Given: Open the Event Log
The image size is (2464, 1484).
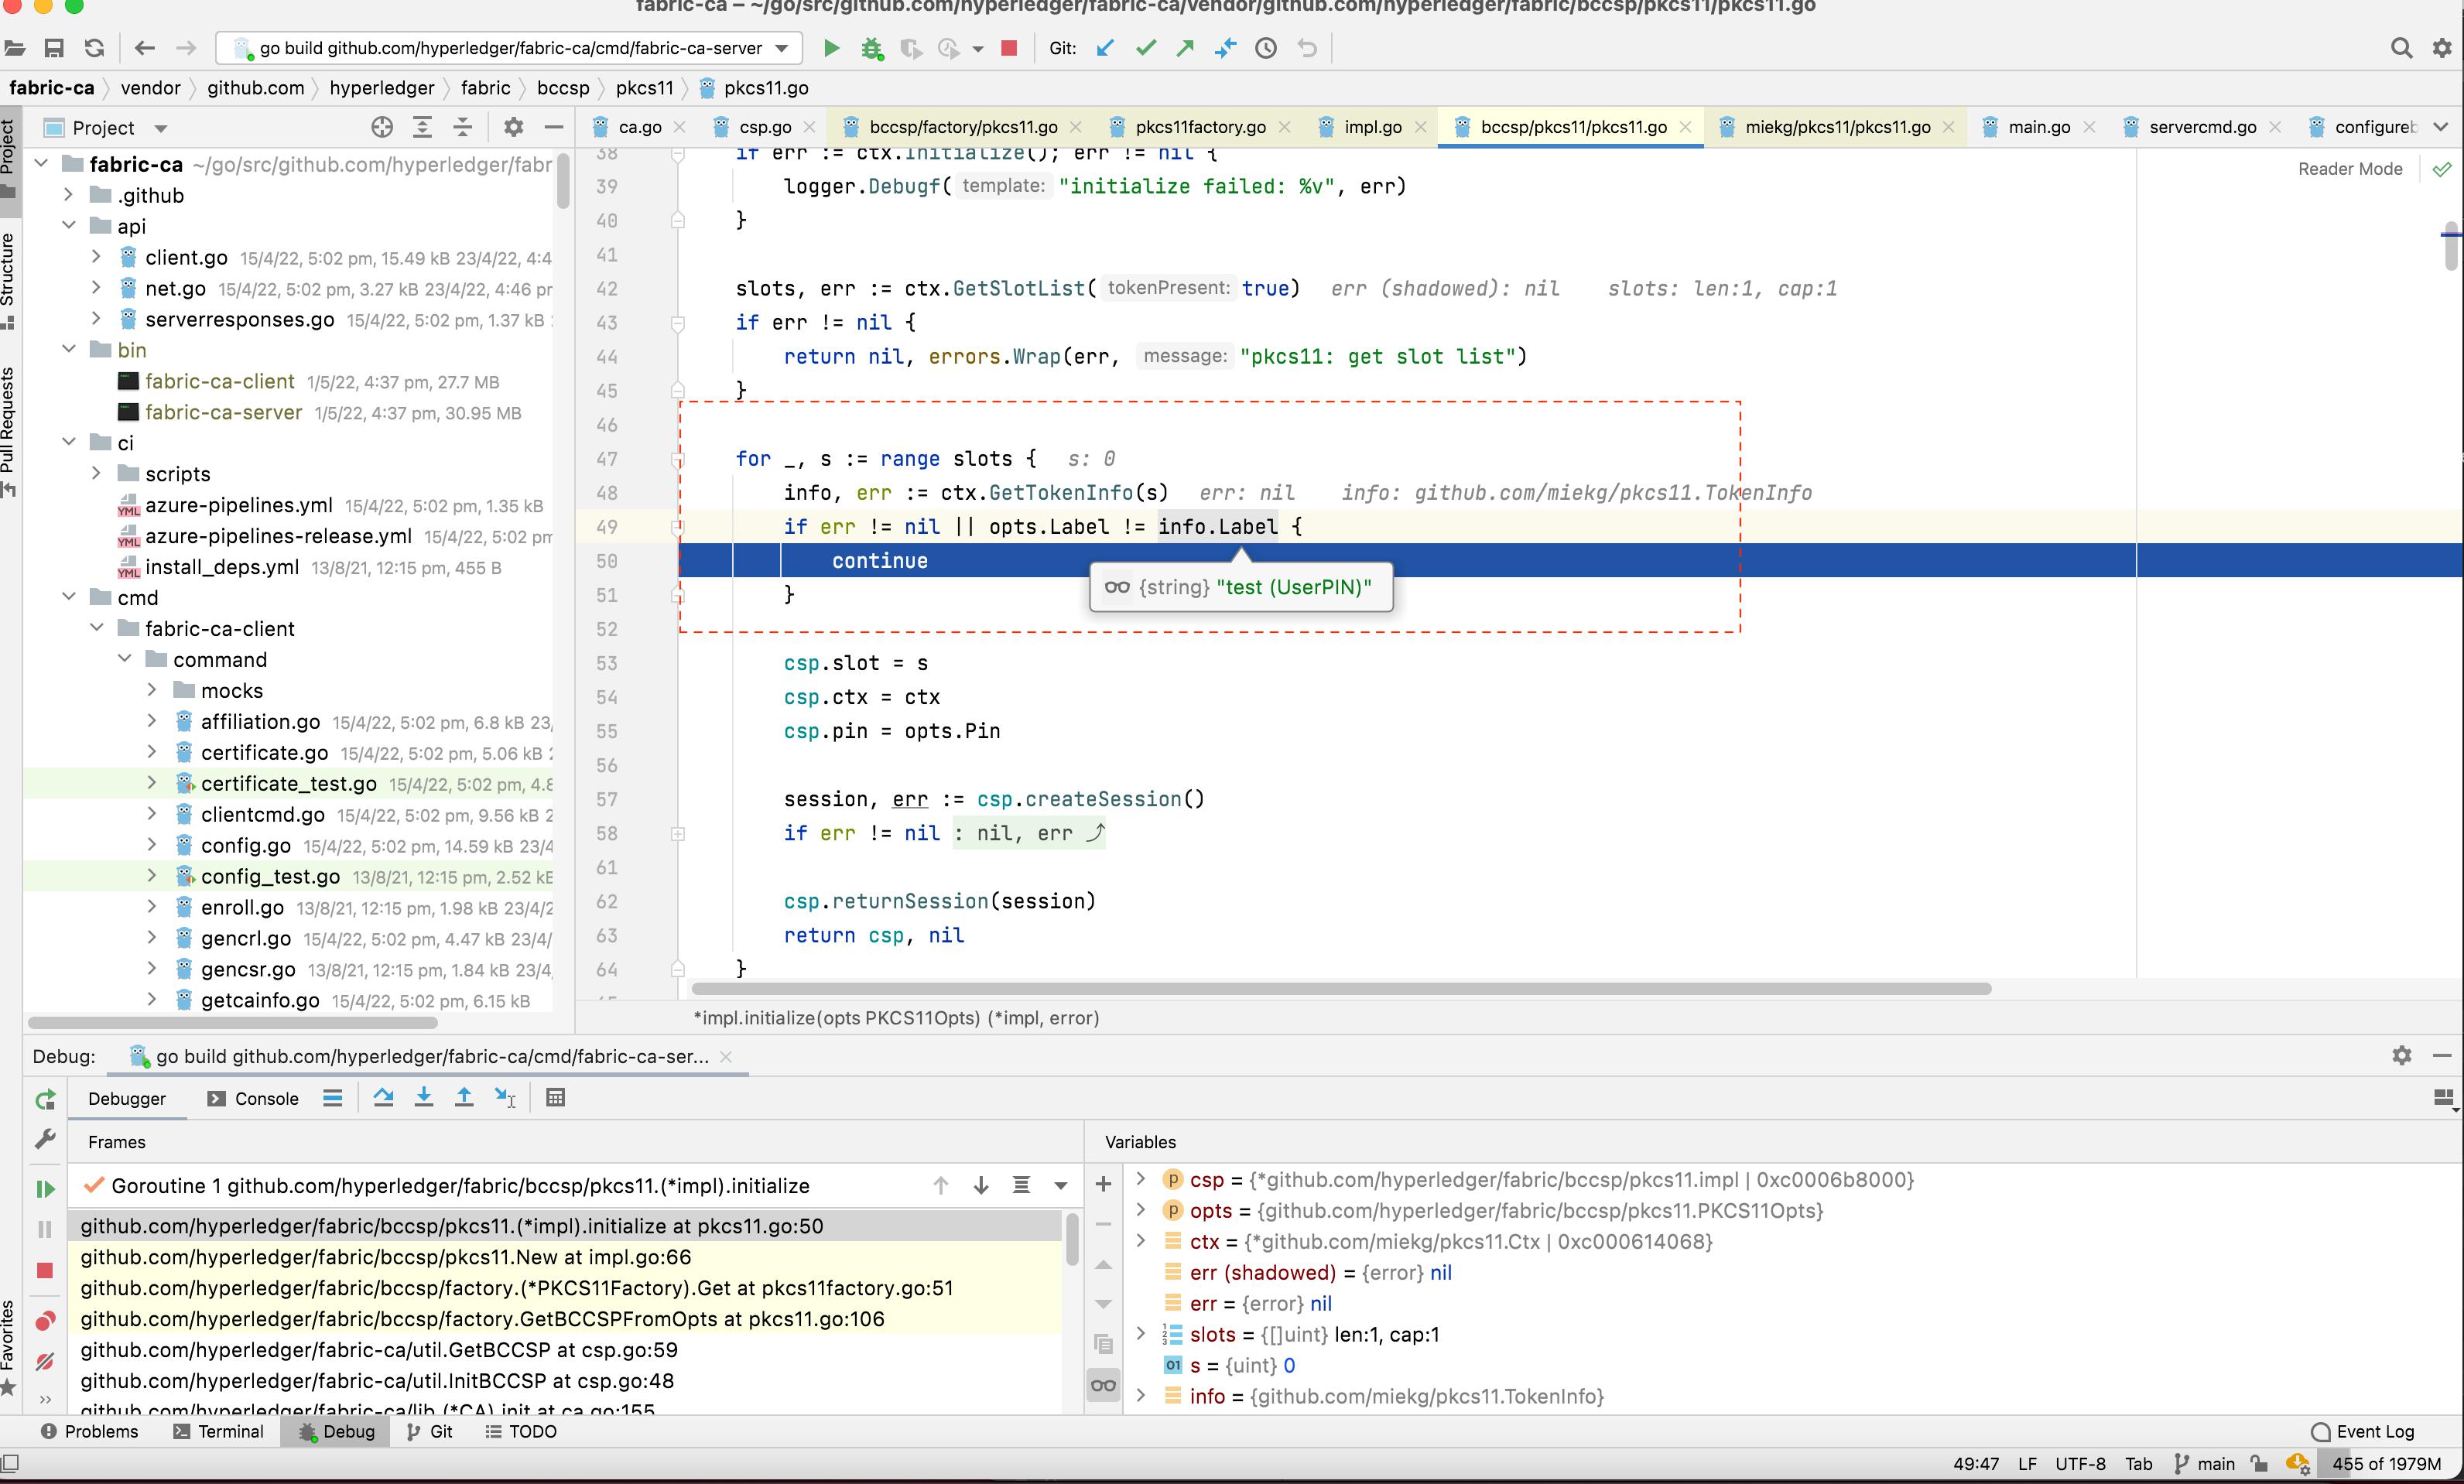Looking at the screenshot, I should [x=2363, y=1431].
